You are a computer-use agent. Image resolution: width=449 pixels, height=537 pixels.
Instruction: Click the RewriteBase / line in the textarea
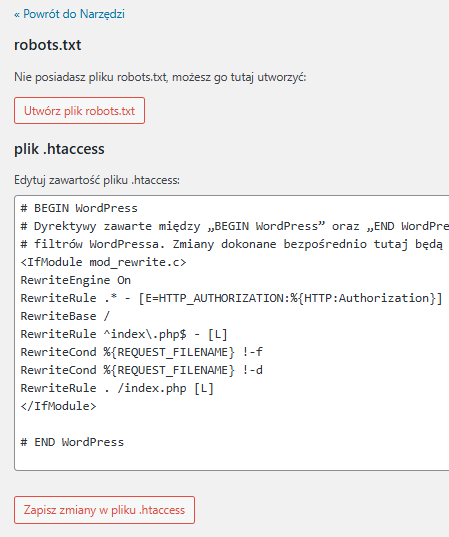pos(65,316)
